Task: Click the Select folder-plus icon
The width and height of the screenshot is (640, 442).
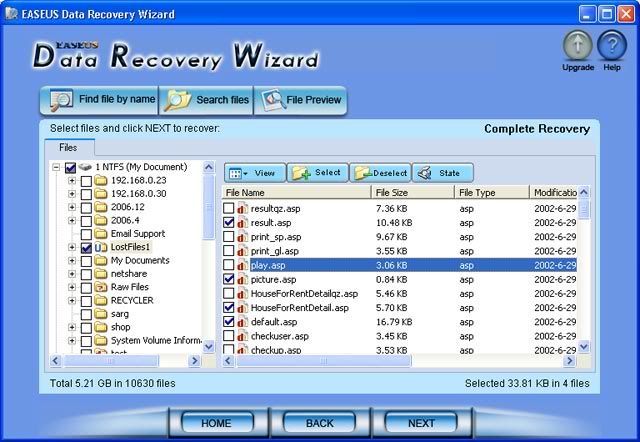Action: 301,173
